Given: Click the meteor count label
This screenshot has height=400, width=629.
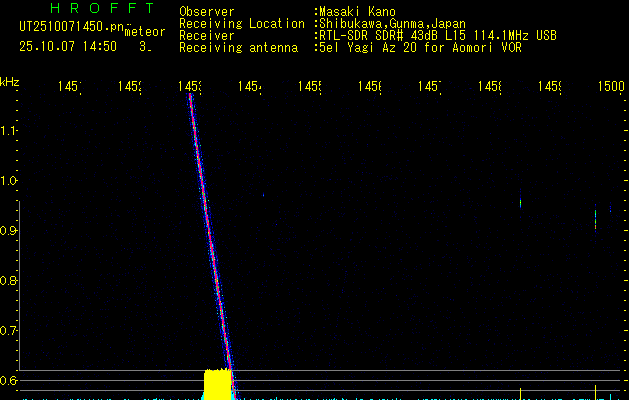Looking at the screenshot, I should 145,32.
